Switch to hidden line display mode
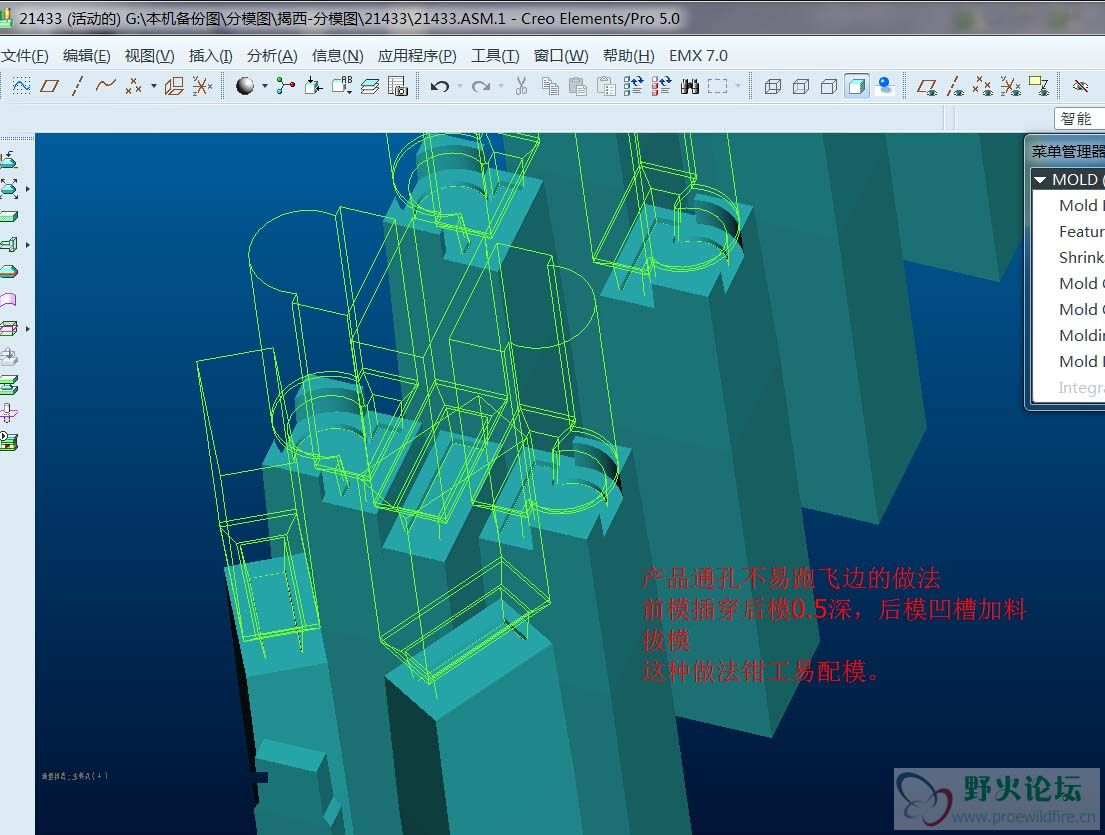 click(801, 86)
